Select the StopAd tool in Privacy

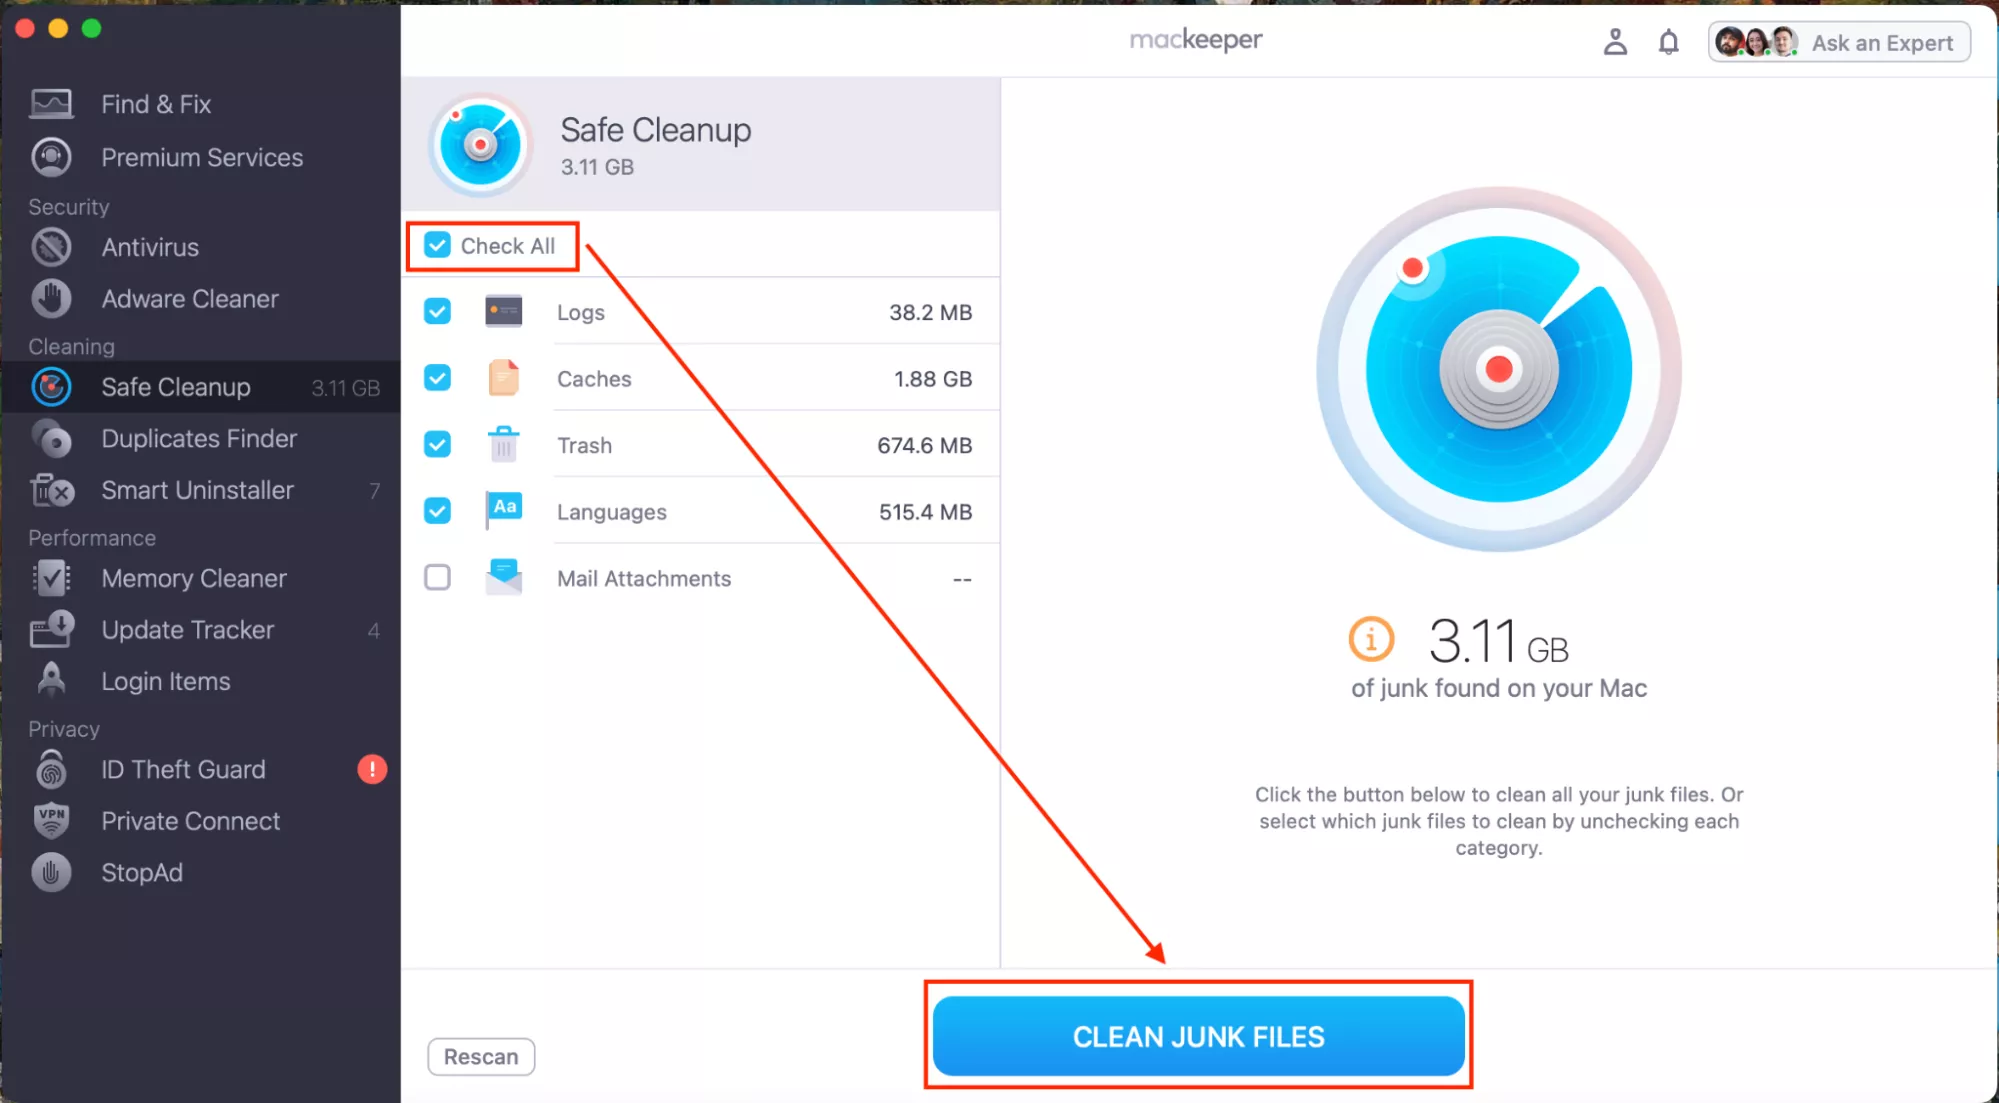143,872
